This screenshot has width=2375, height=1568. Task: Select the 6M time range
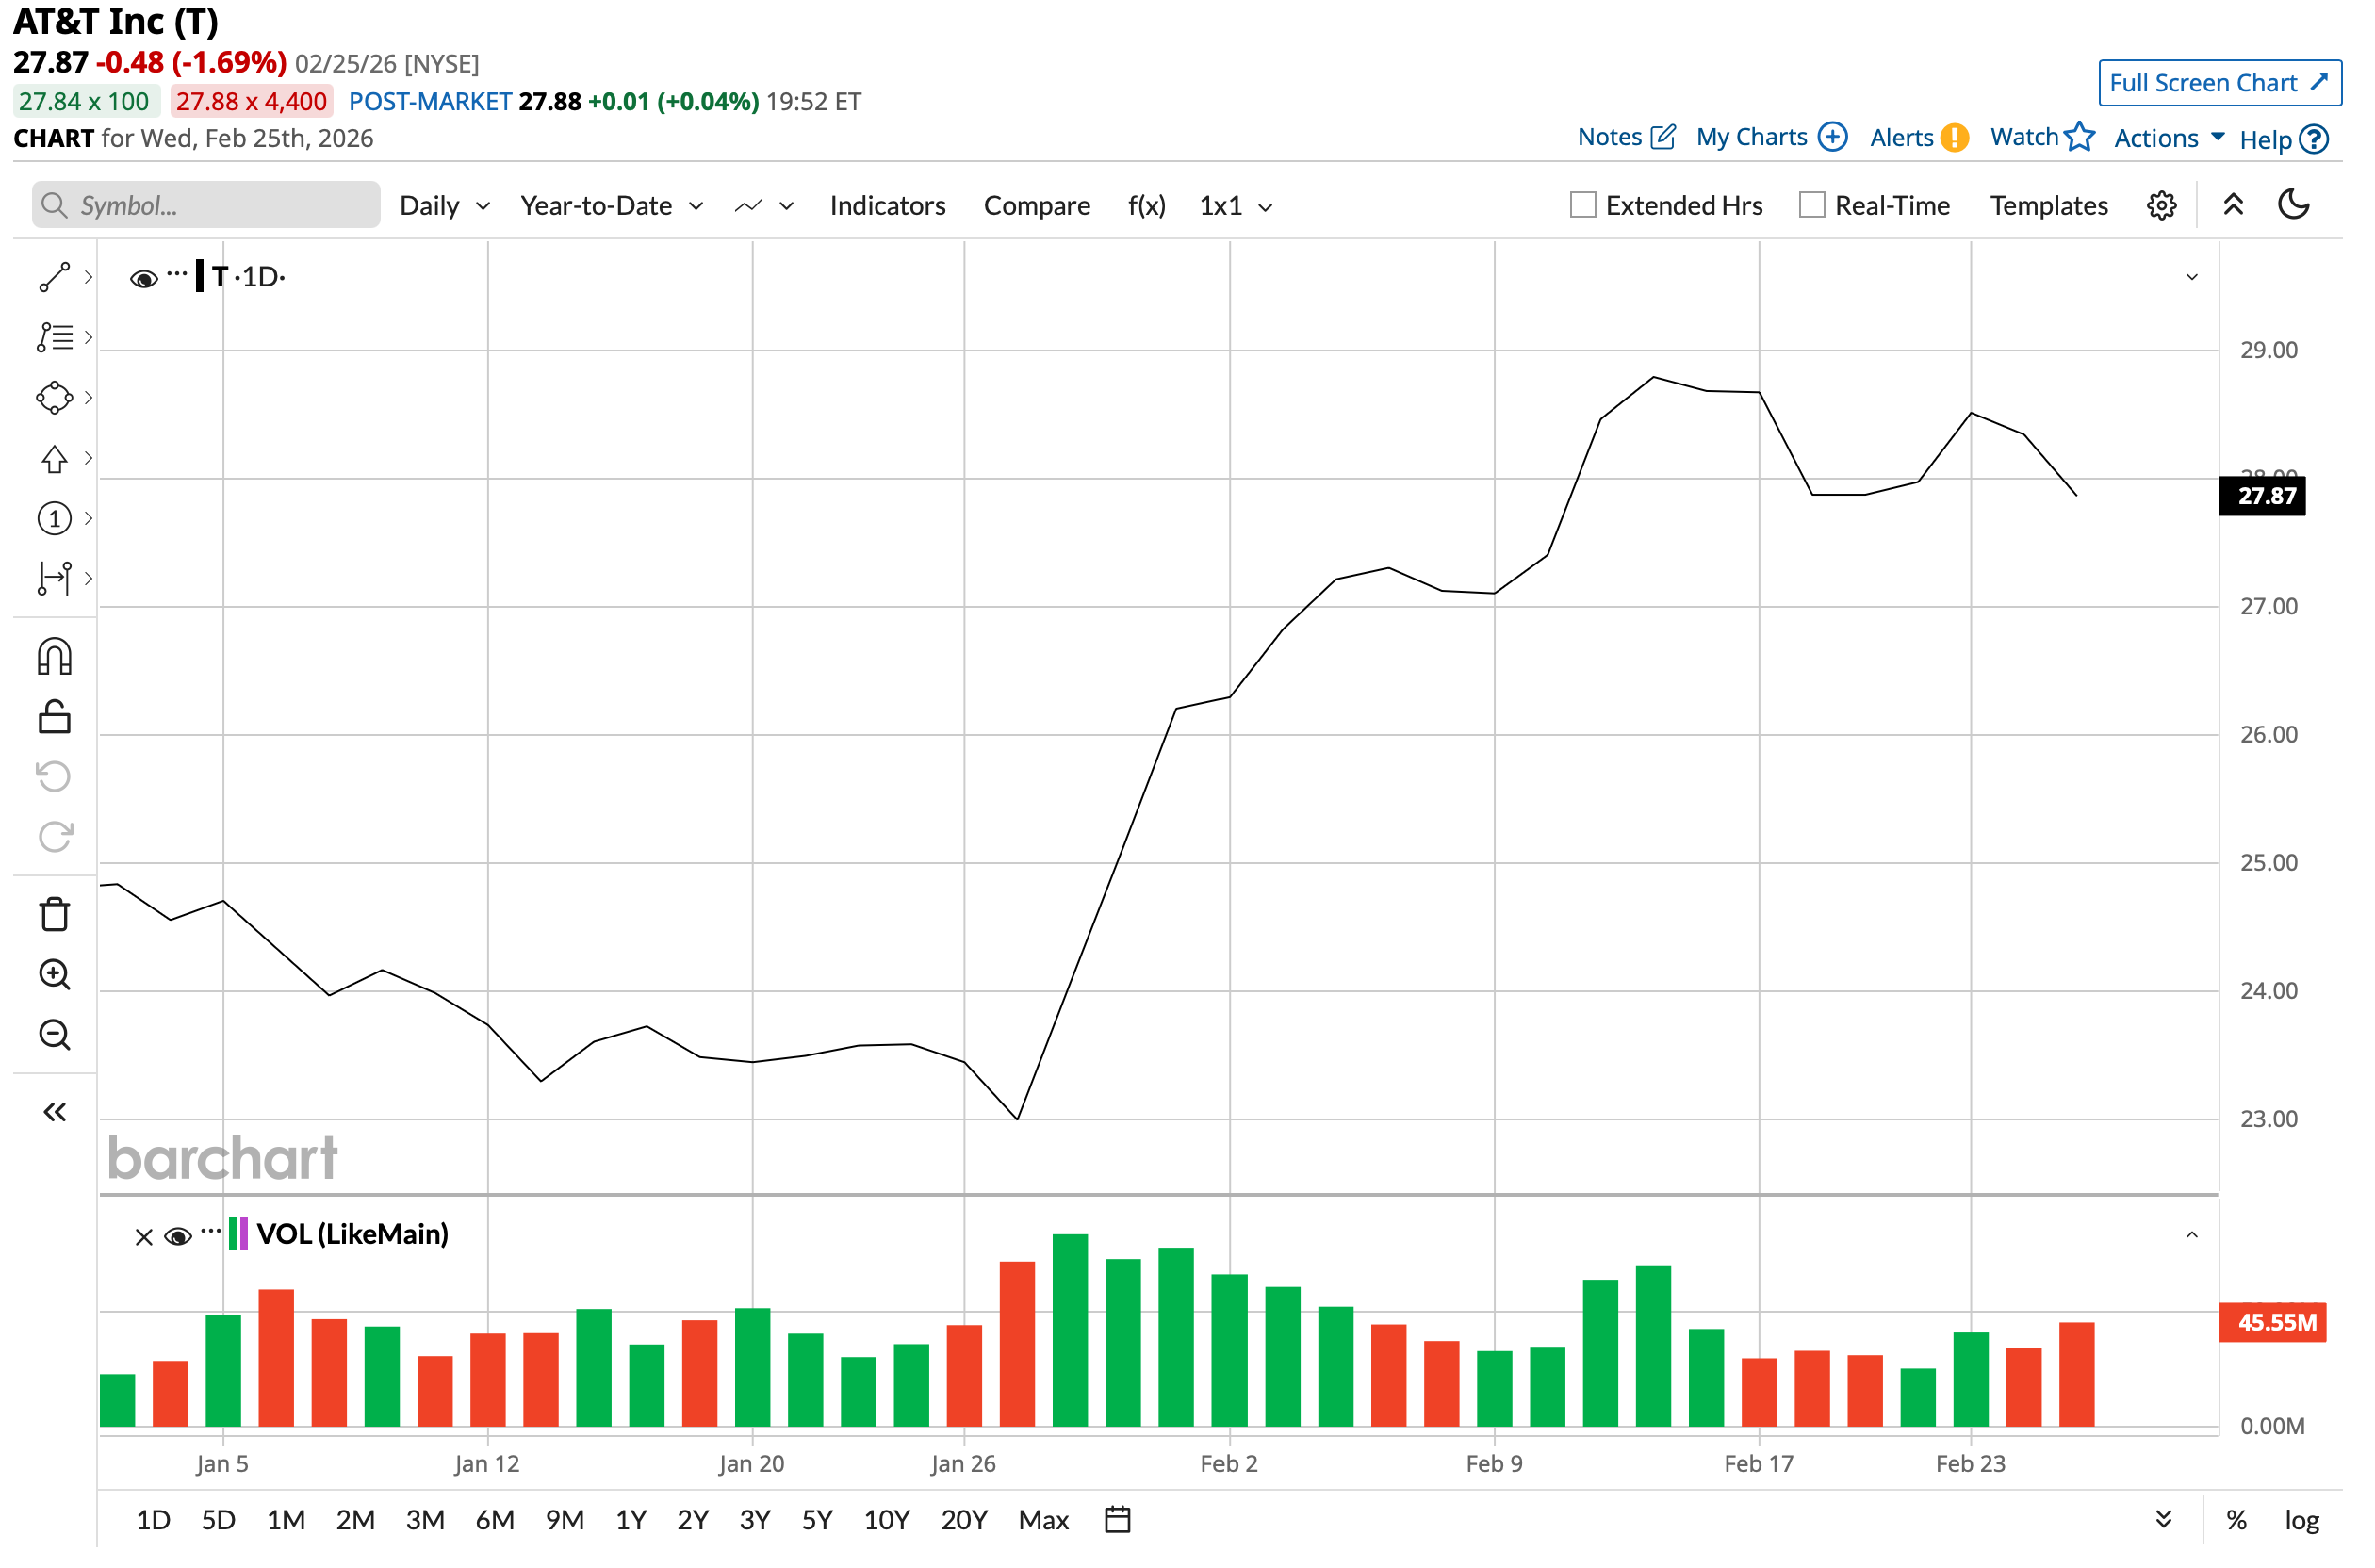[x=494, y=1520]
